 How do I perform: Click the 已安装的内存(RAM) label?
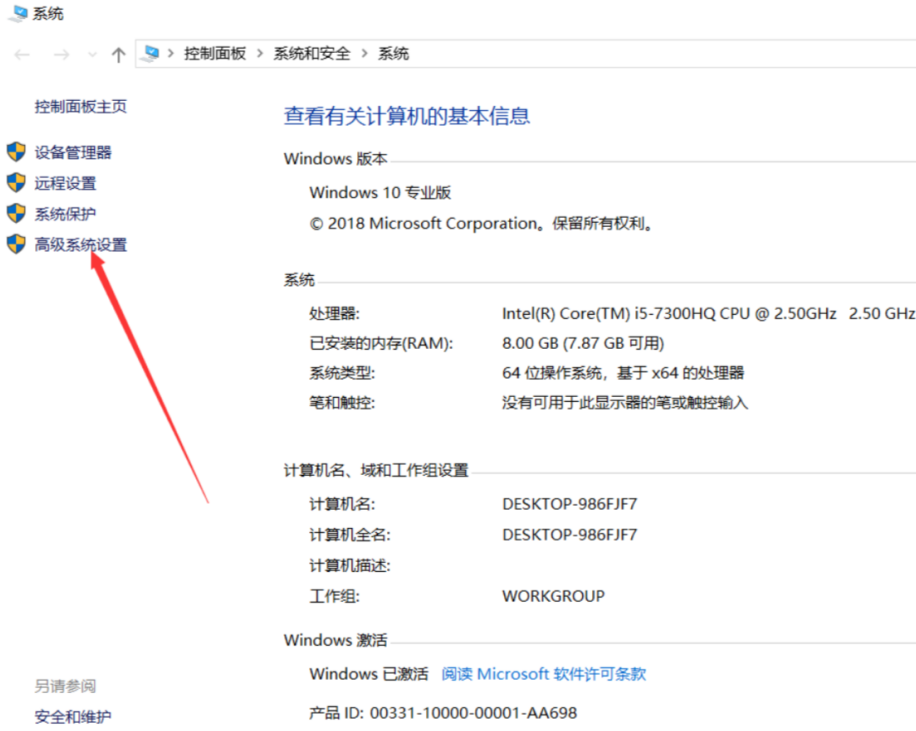(381, 343)
